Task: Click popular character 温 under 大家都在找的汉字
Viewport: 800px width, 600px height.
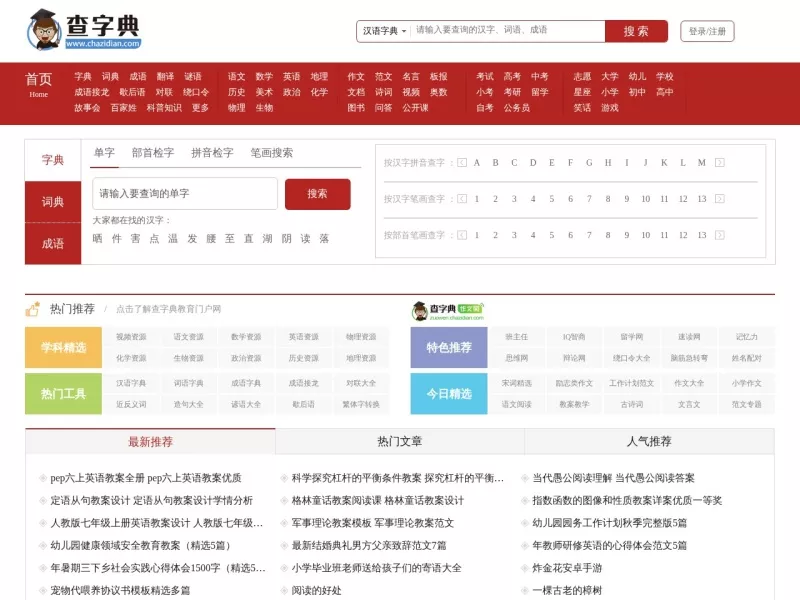Action: pos(173,238)
